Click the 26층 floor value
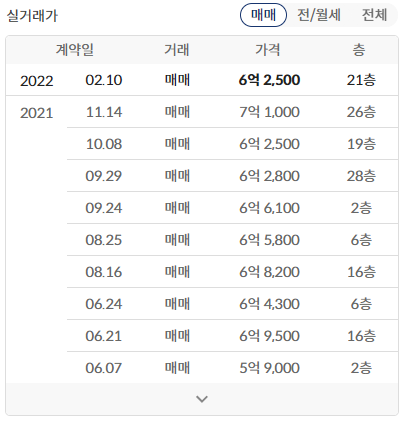Viewport: 407px width, 428px height. (361, 112)
